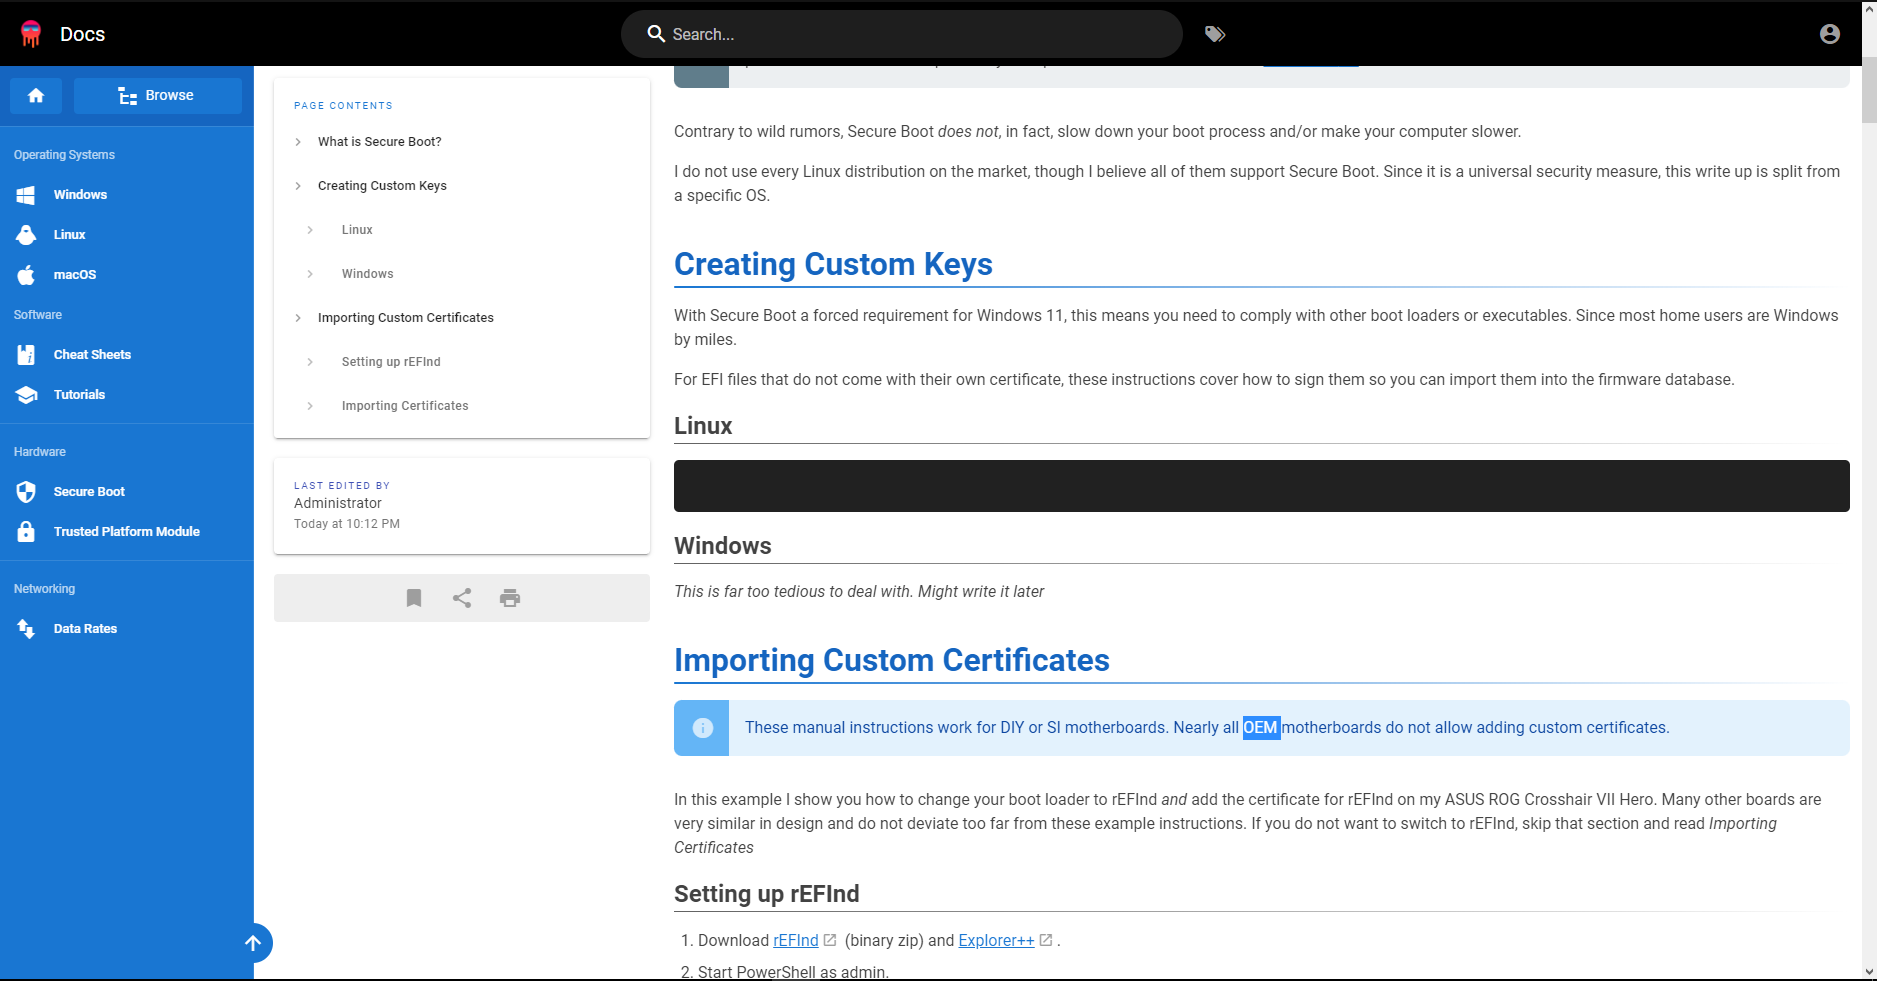The width and height of the screenshot is (1877, 981).
Task: Click inside the Search field
Action: [x=900, y=33]
